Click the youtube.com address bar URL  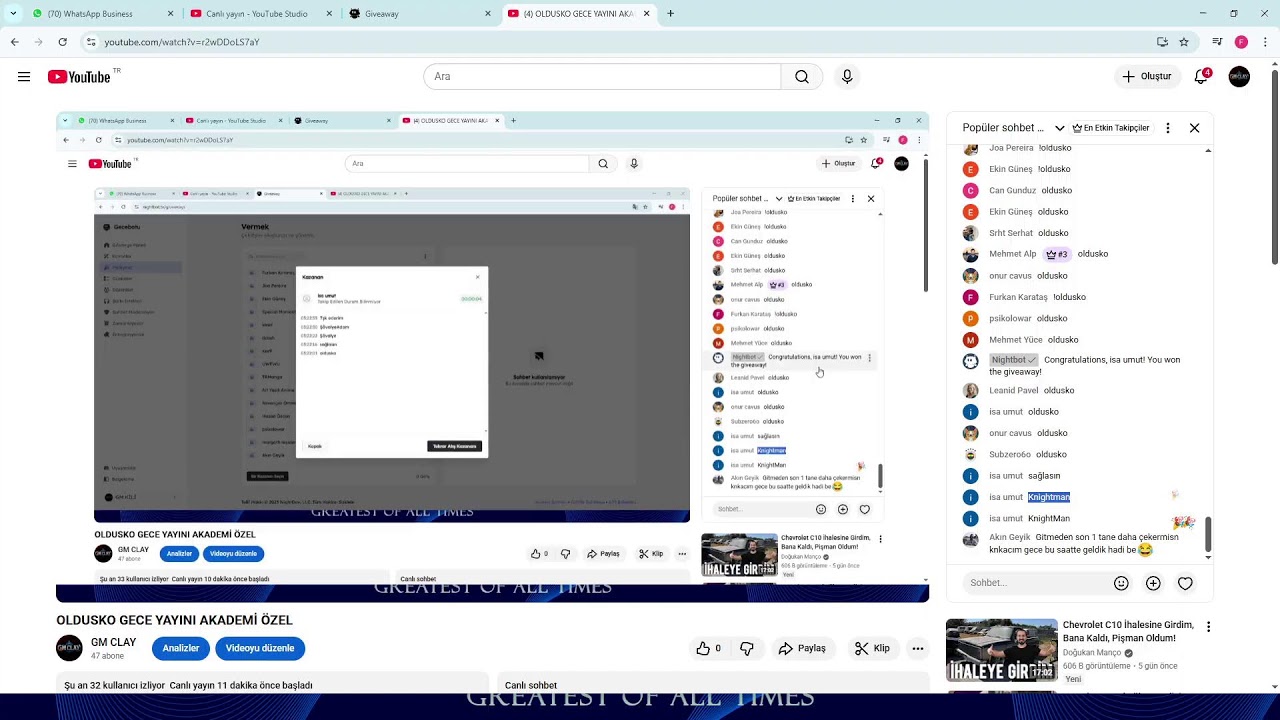[x=182, y=42]
